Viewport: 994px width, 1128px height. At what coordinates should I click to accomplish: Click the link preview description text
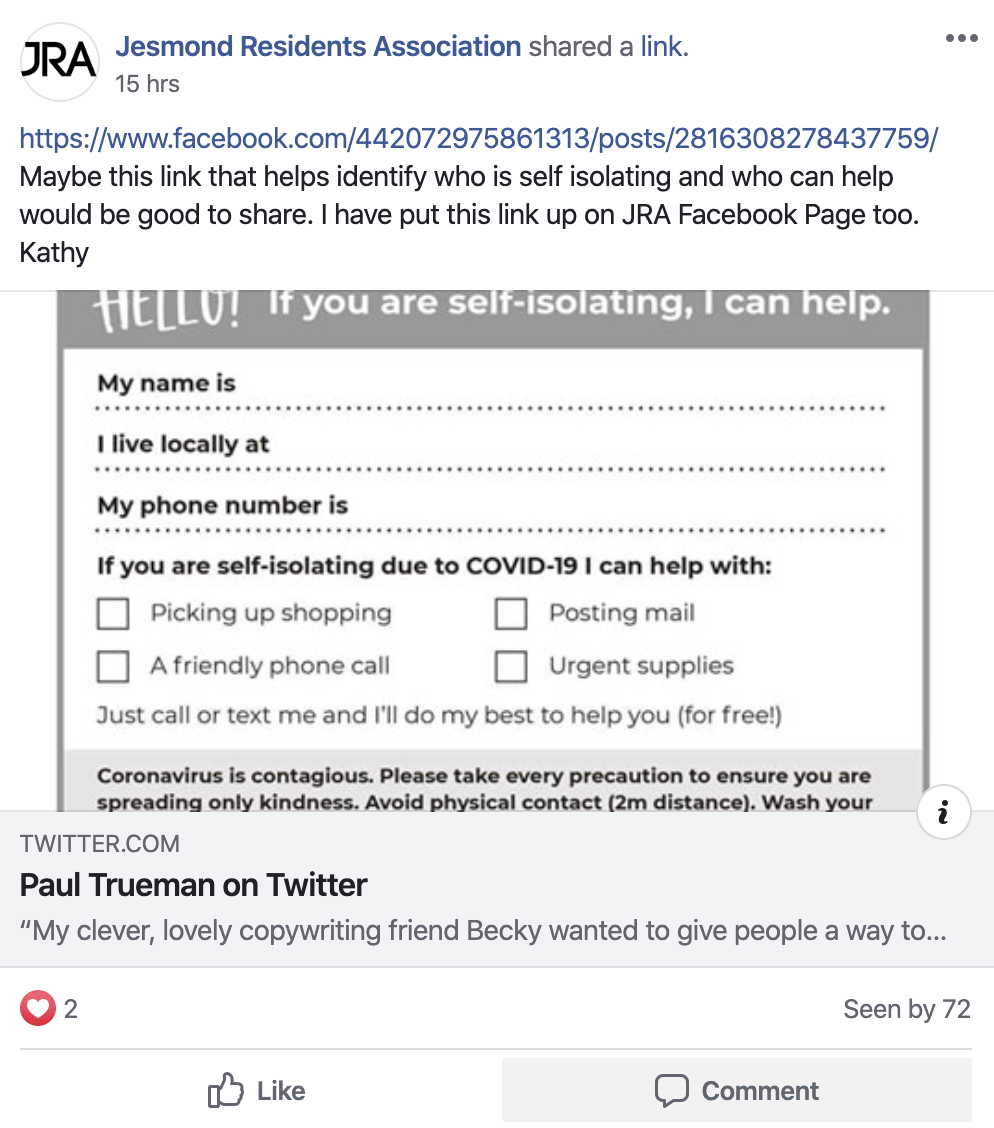pos(483,931)
